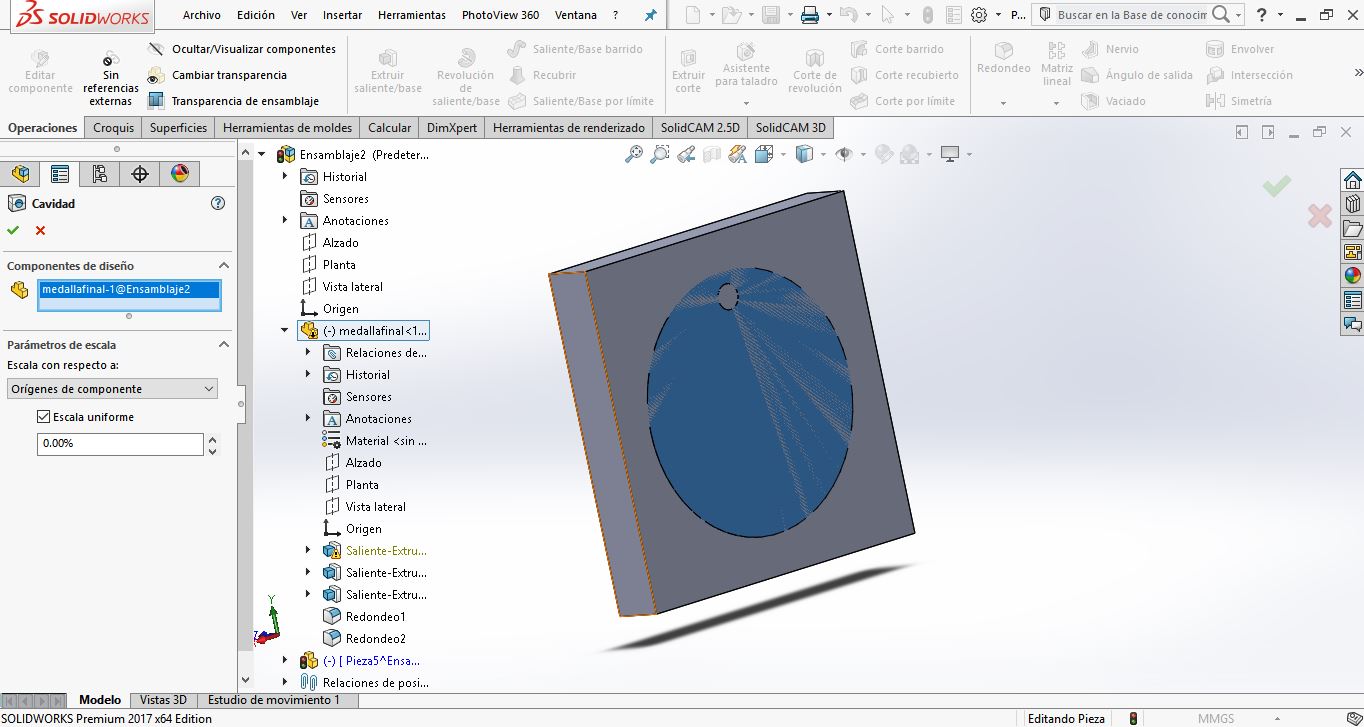This screenshot has width=1364, height=727.
Task: Switch to the Herramientas de moldes tab
Action: [x=288, y=128]
